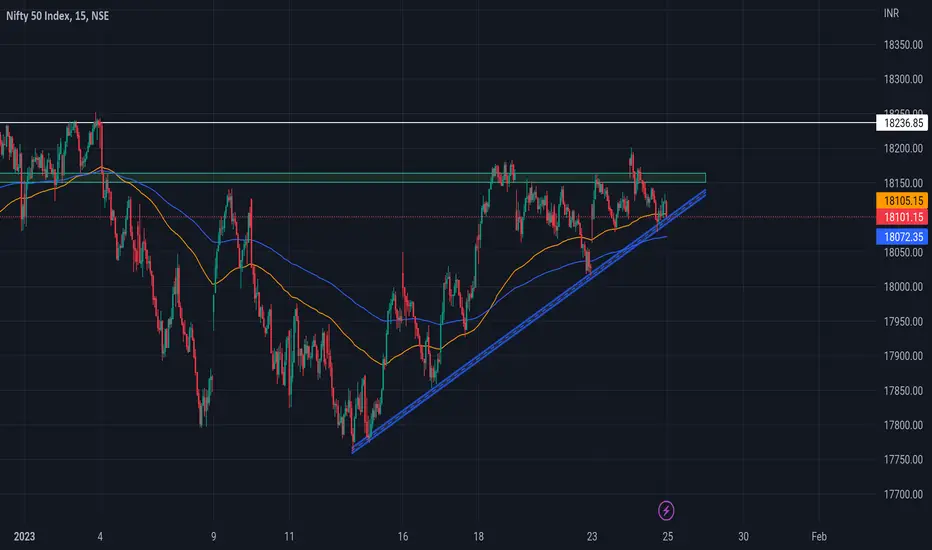Select the green horizontal resistance zone
The height and width of the screenshot is (550, 932).
tap(352, 177)
